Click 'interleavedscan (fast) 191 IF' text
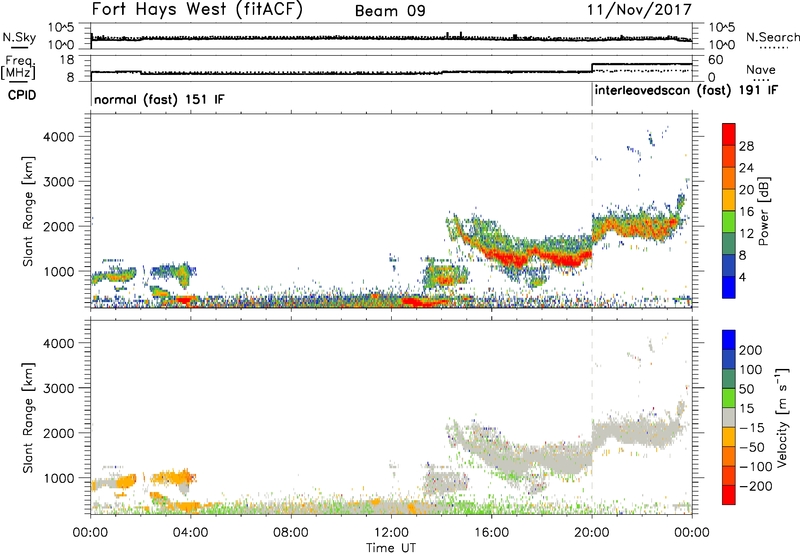Screen dimensions: 800x554 [687, 90]
